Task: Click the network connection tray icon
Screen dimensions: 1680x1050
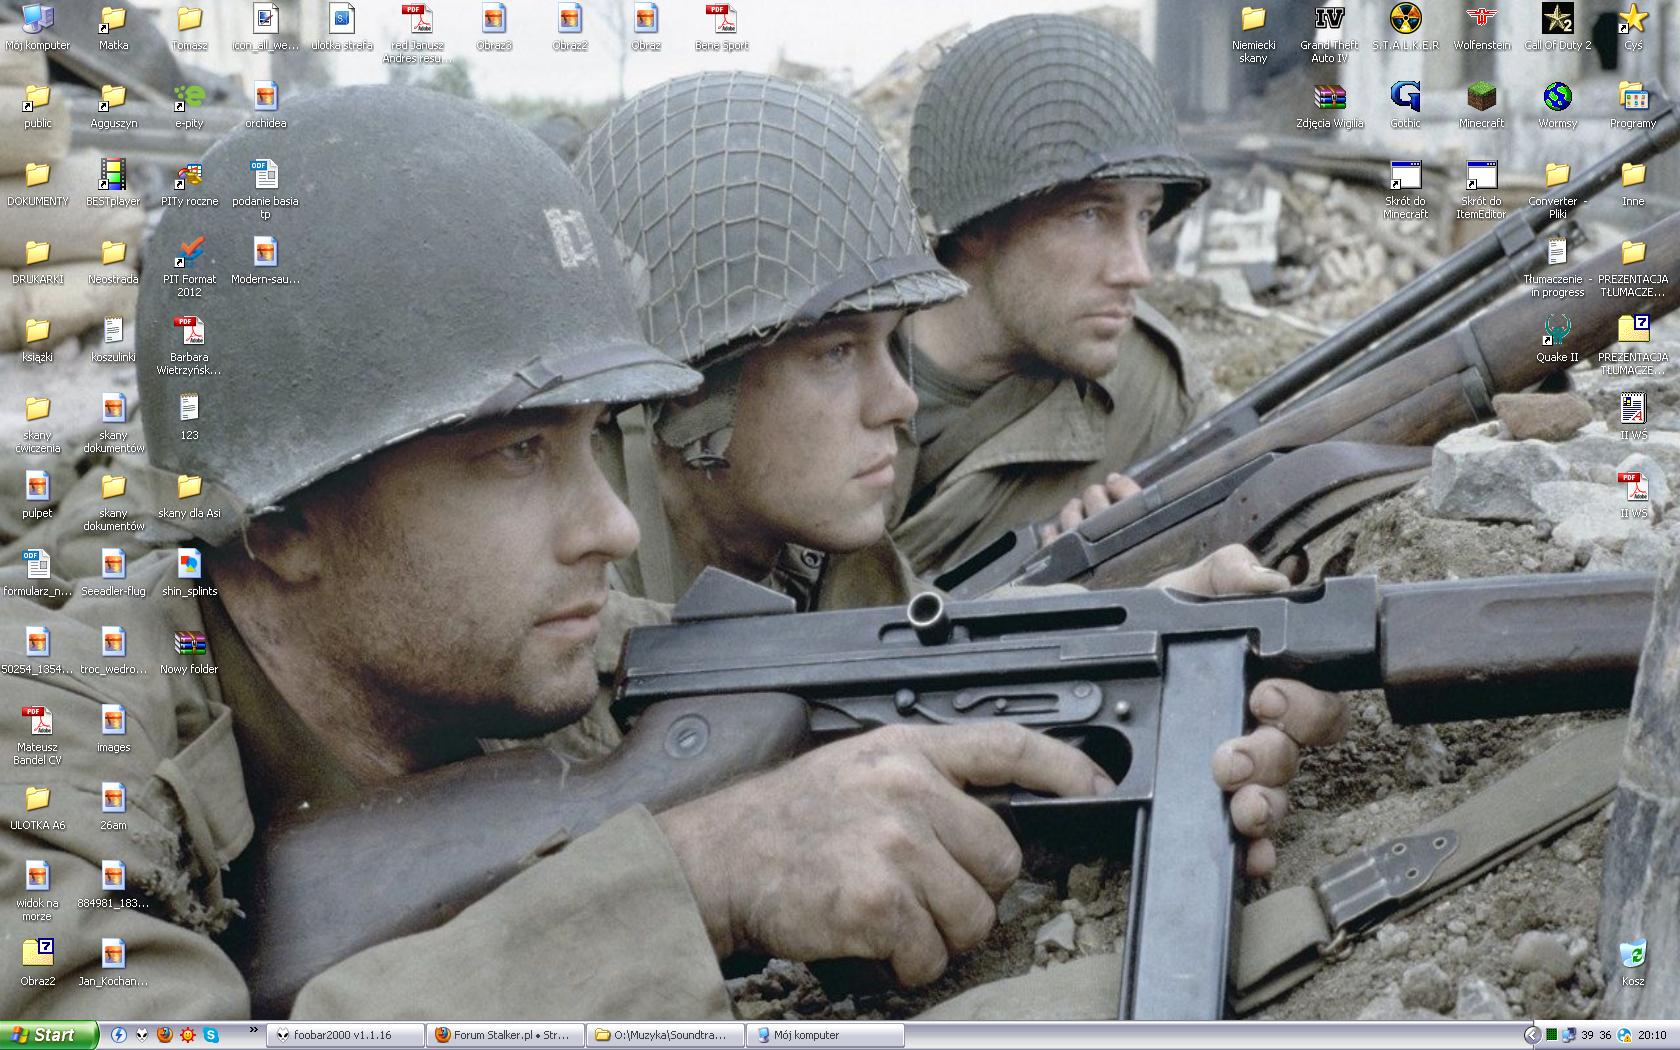Action: (1568, 1035)
